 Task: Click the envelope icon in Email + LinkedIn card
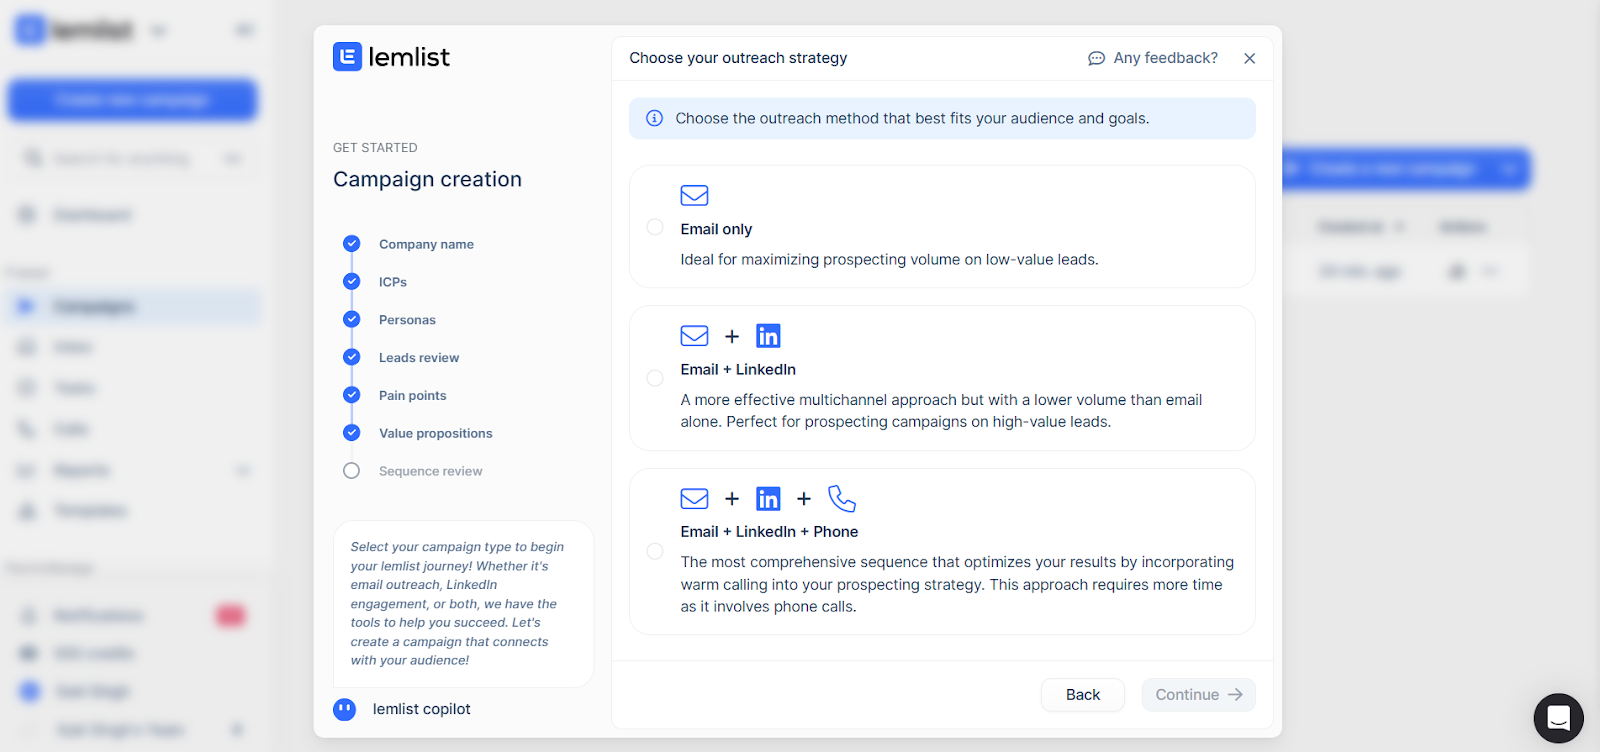click(x=694, y=336)
